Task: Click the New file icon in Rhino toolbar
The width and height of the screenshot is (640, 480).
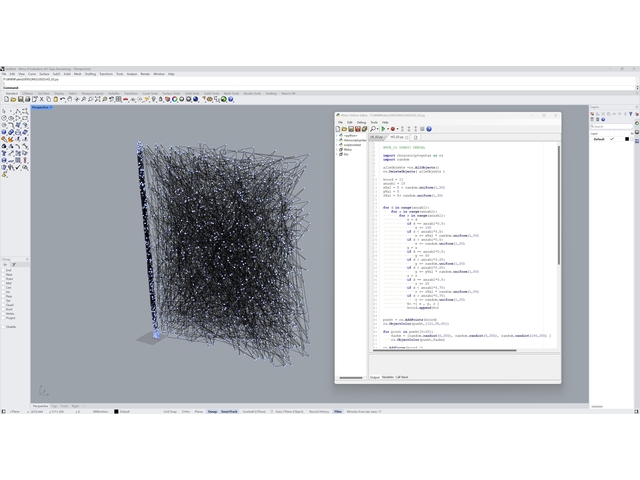Action: tap(7, 99)
